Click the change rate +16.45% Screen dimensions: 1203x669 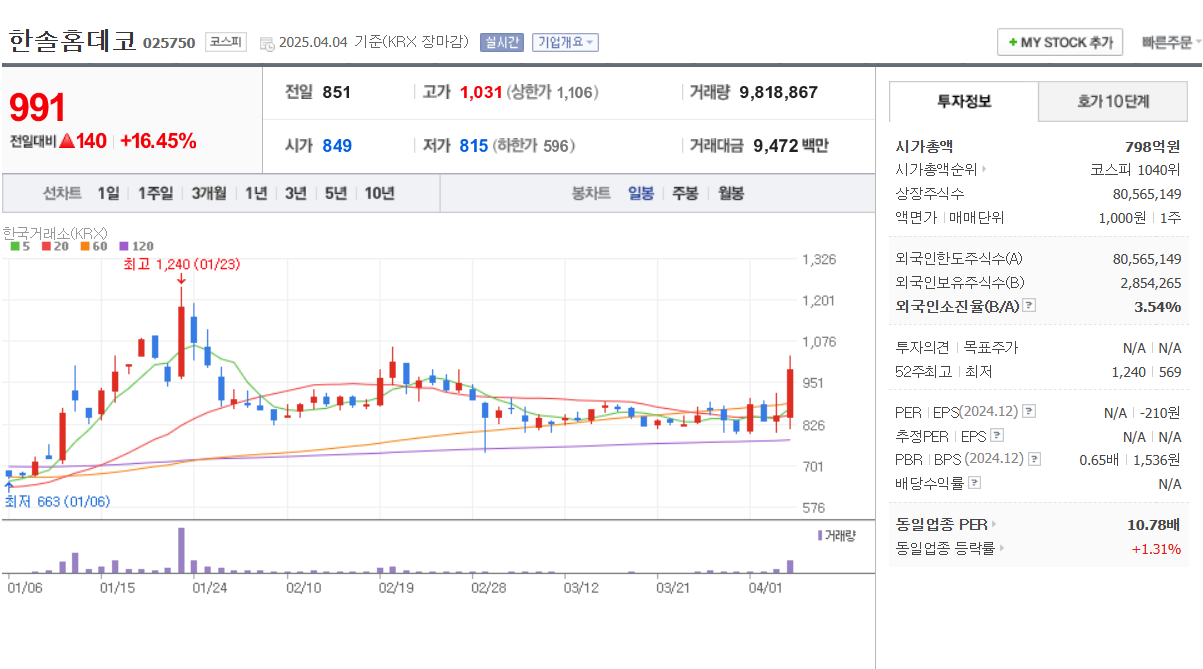(158, 141)
